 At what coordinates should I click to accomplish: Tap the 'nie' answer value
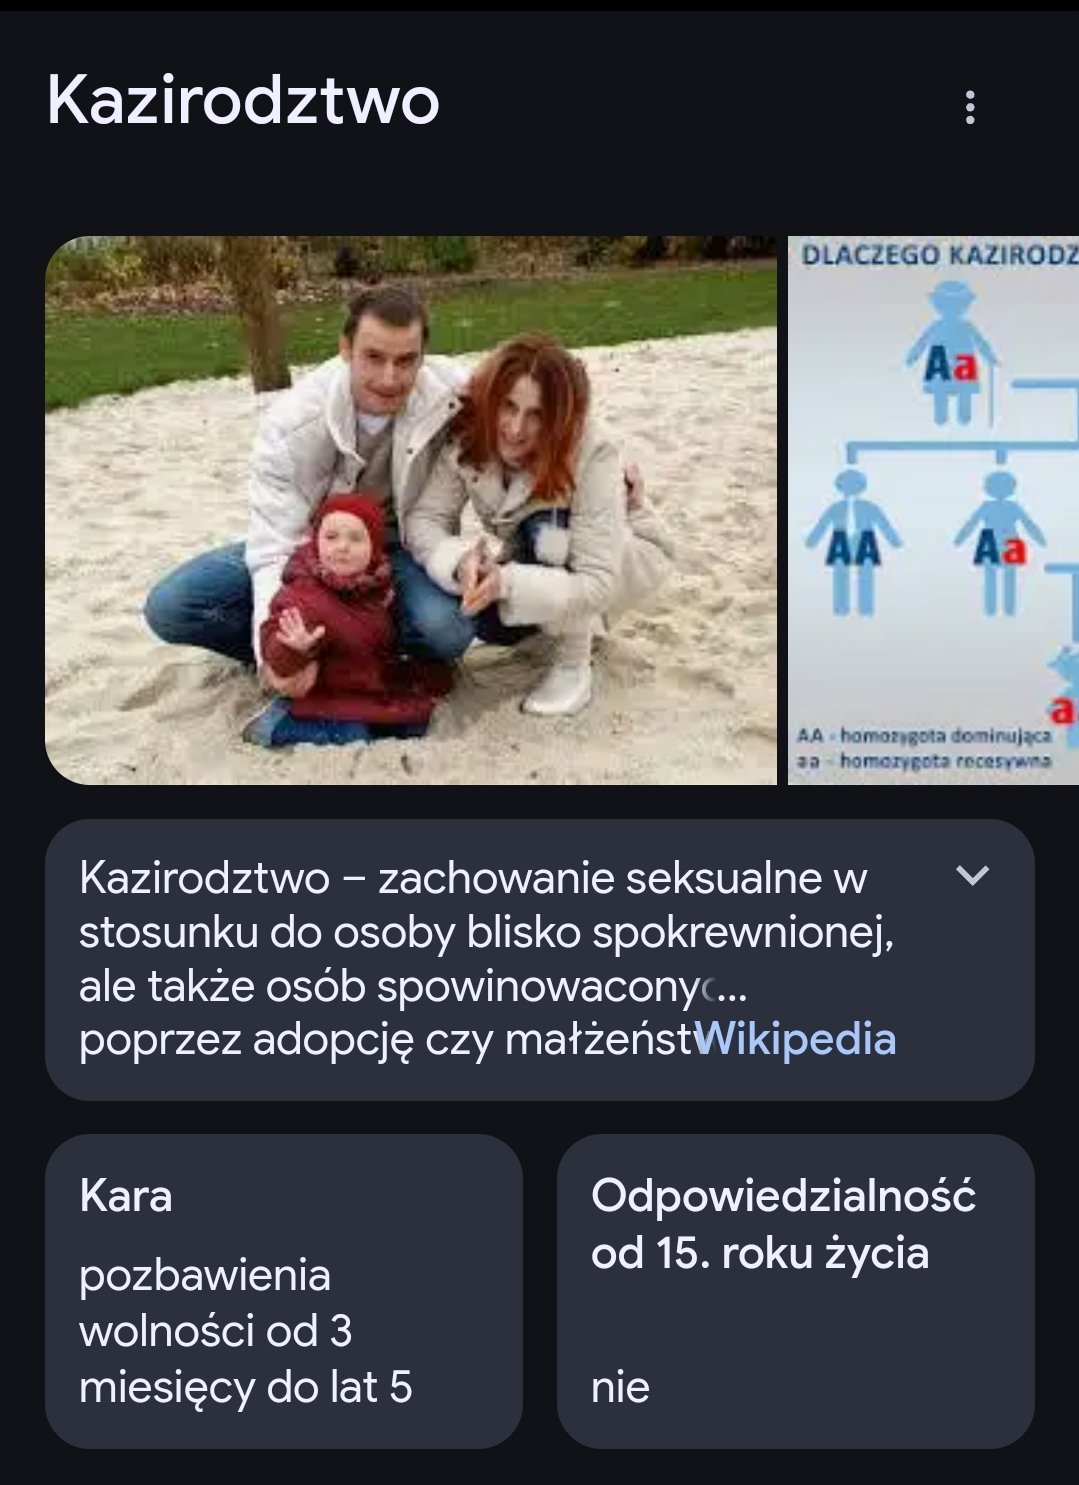click(x=620, y=1387)
